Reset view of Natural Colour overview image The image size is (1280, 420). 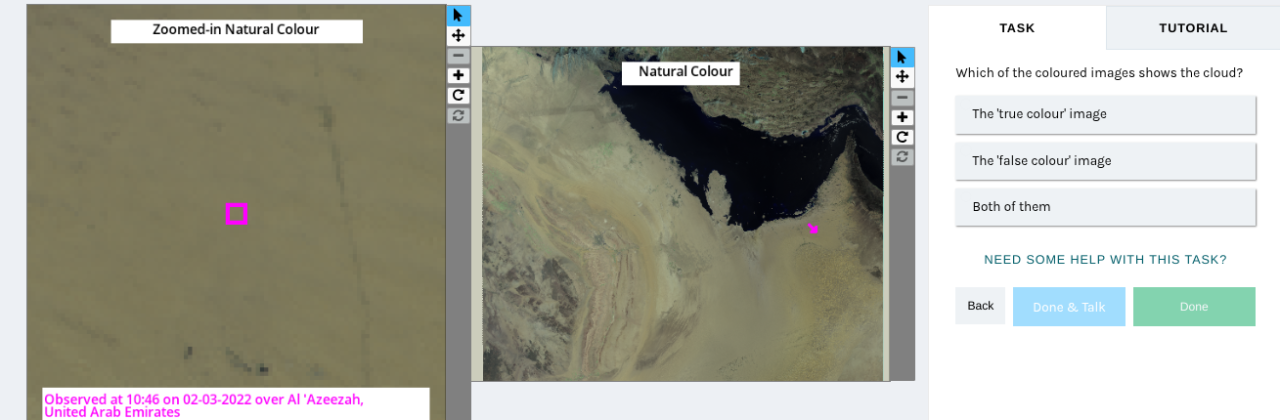901,157
